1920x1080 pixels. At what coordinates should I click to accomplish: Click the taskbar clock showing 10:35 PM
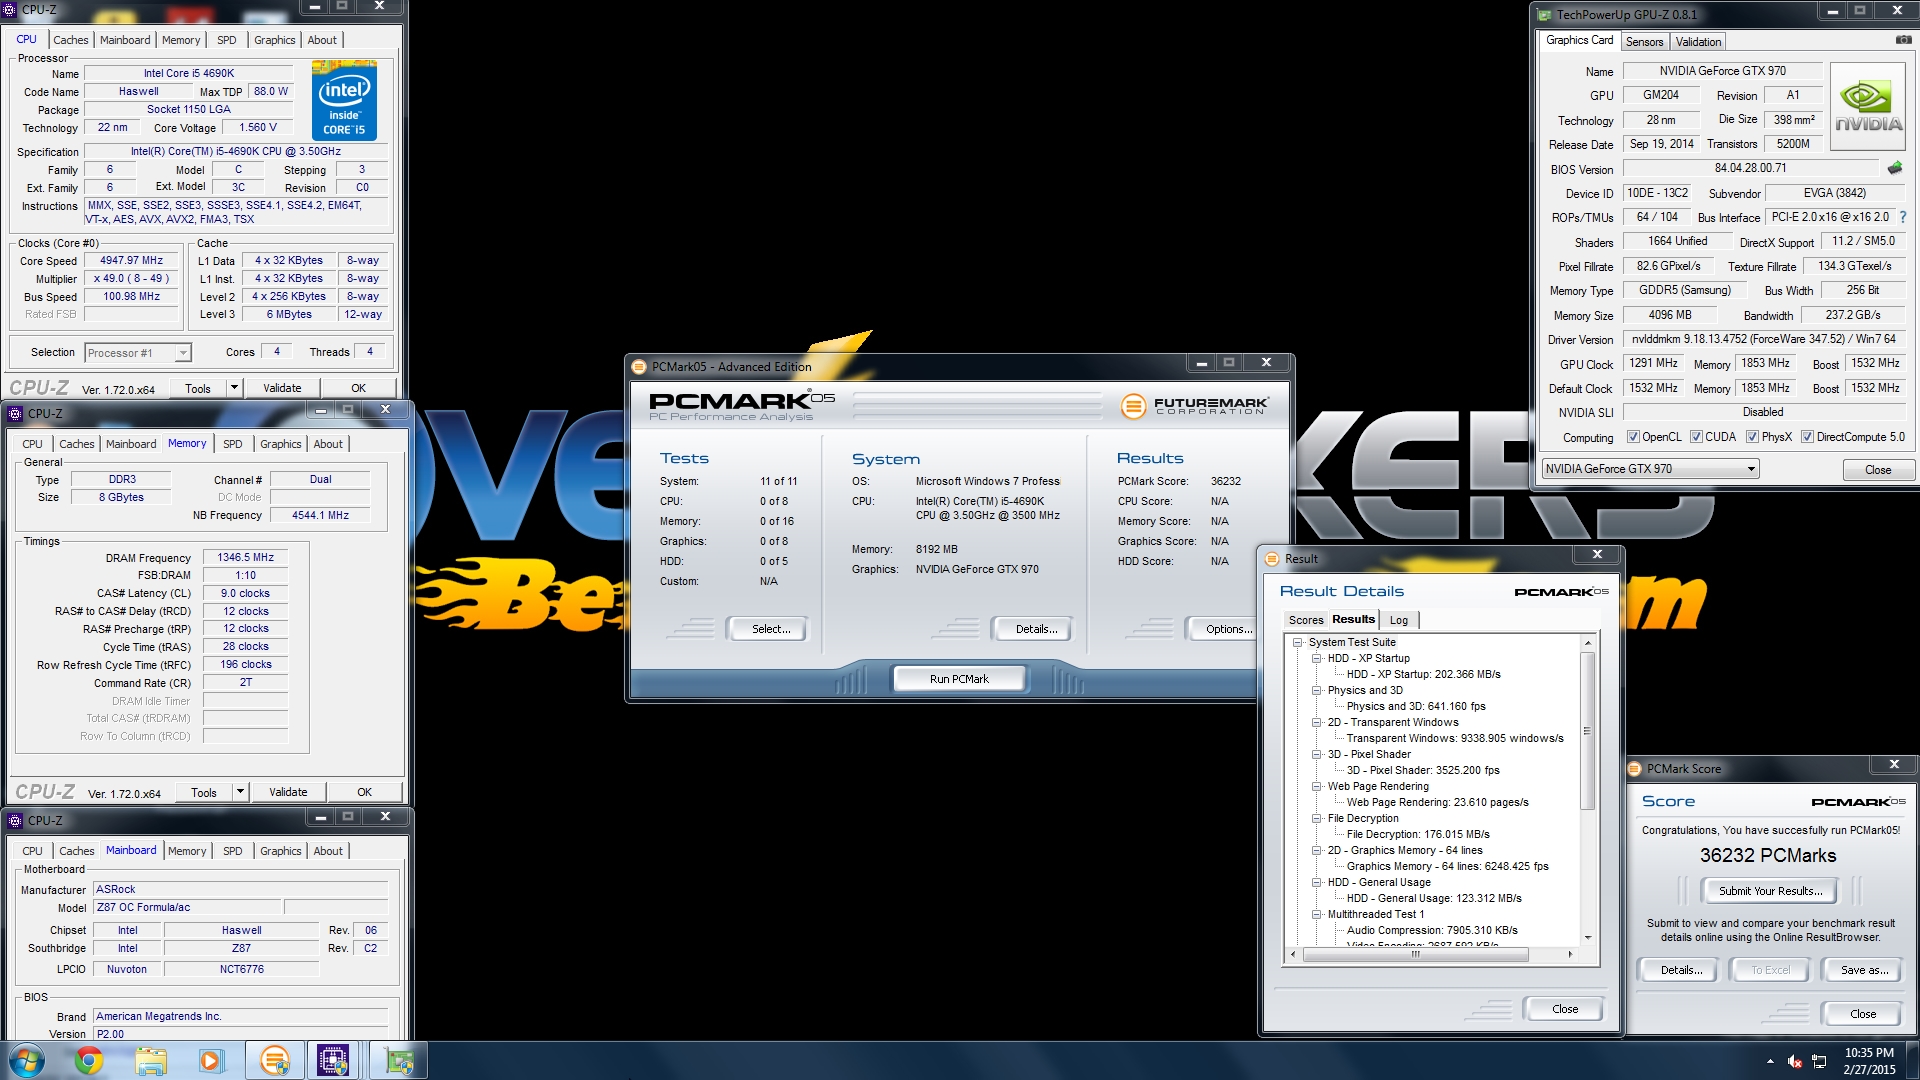point(1869,1061)
